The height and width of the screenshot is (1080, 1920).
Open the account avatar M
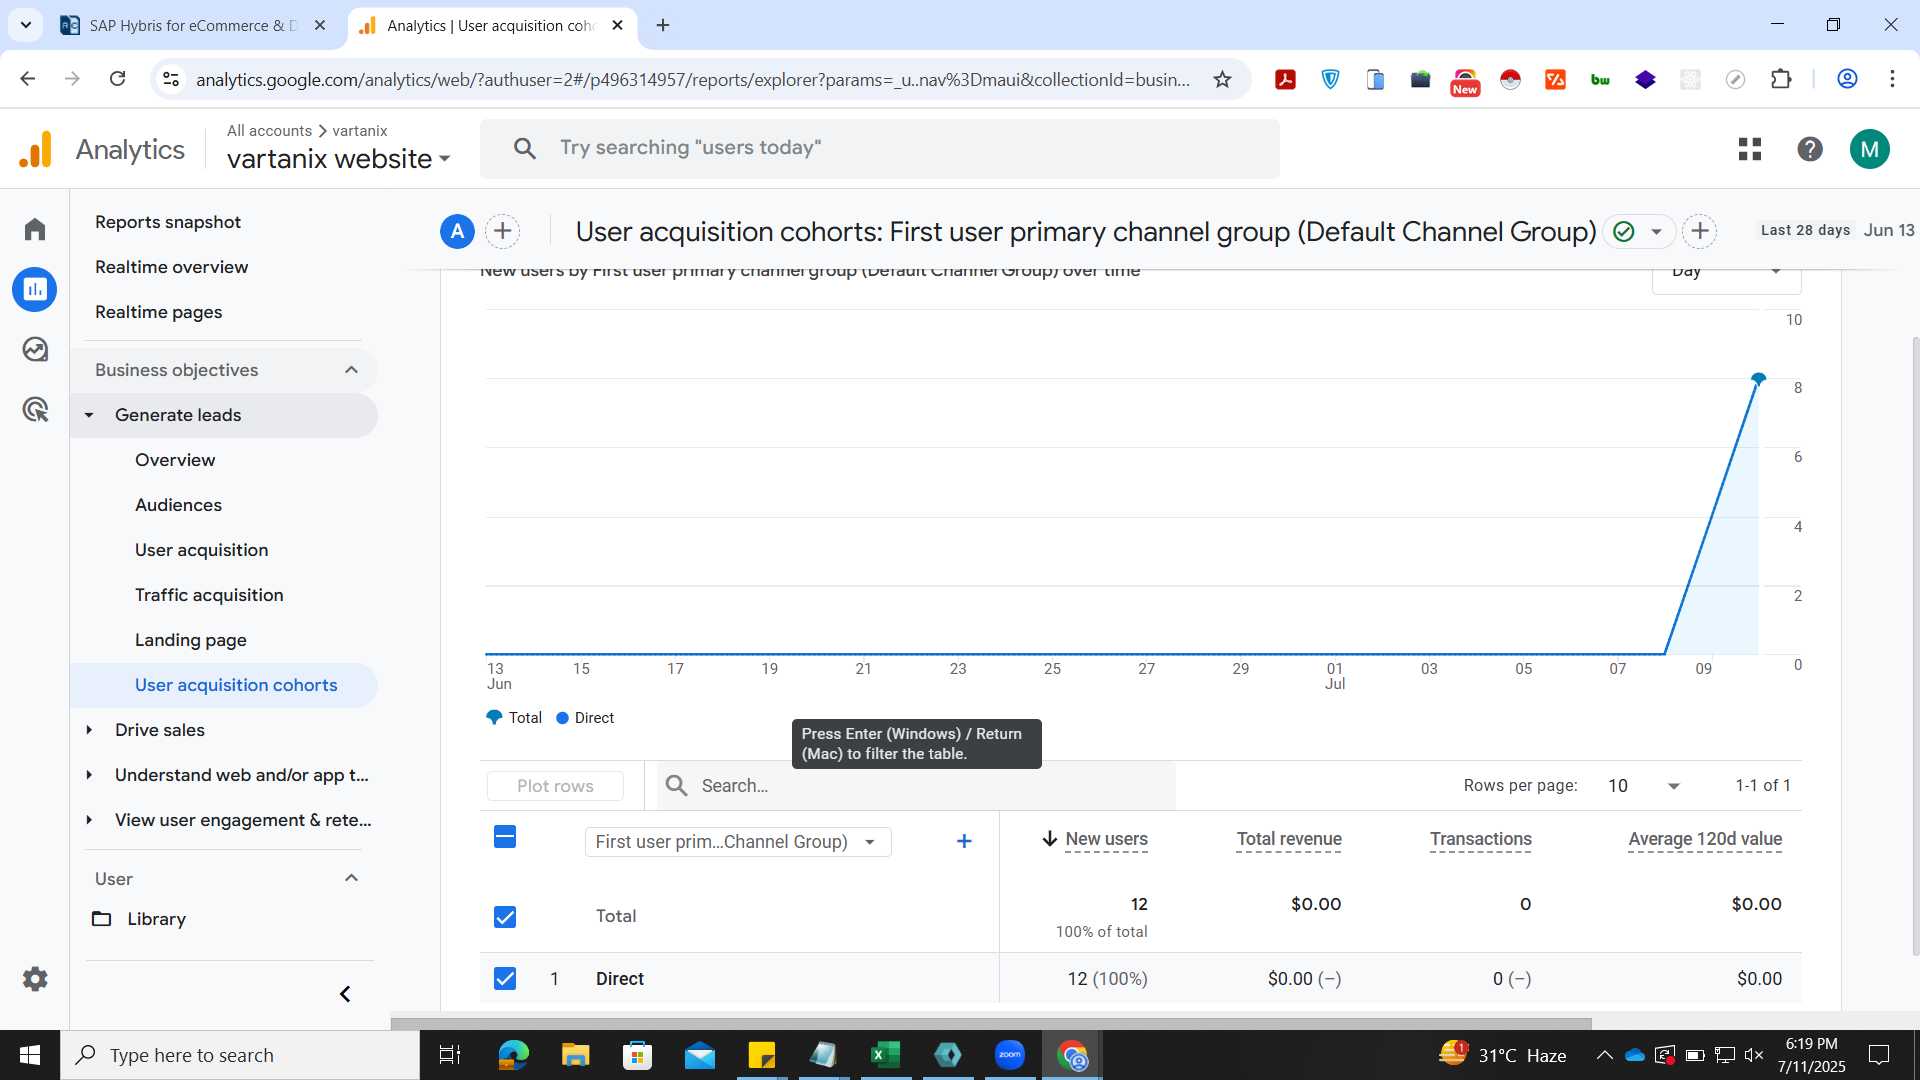(1870, 149)
